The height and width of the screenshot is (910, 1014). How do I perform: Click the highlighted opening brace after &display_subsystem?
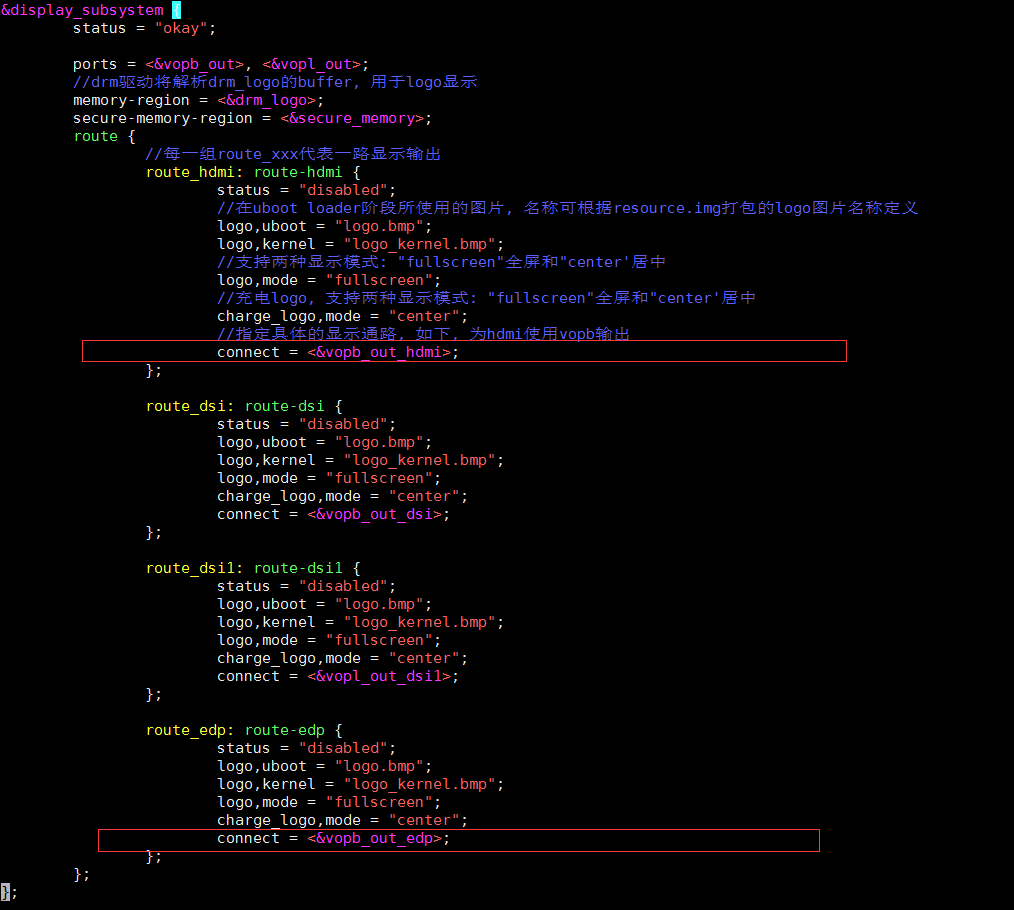point(176,10)
